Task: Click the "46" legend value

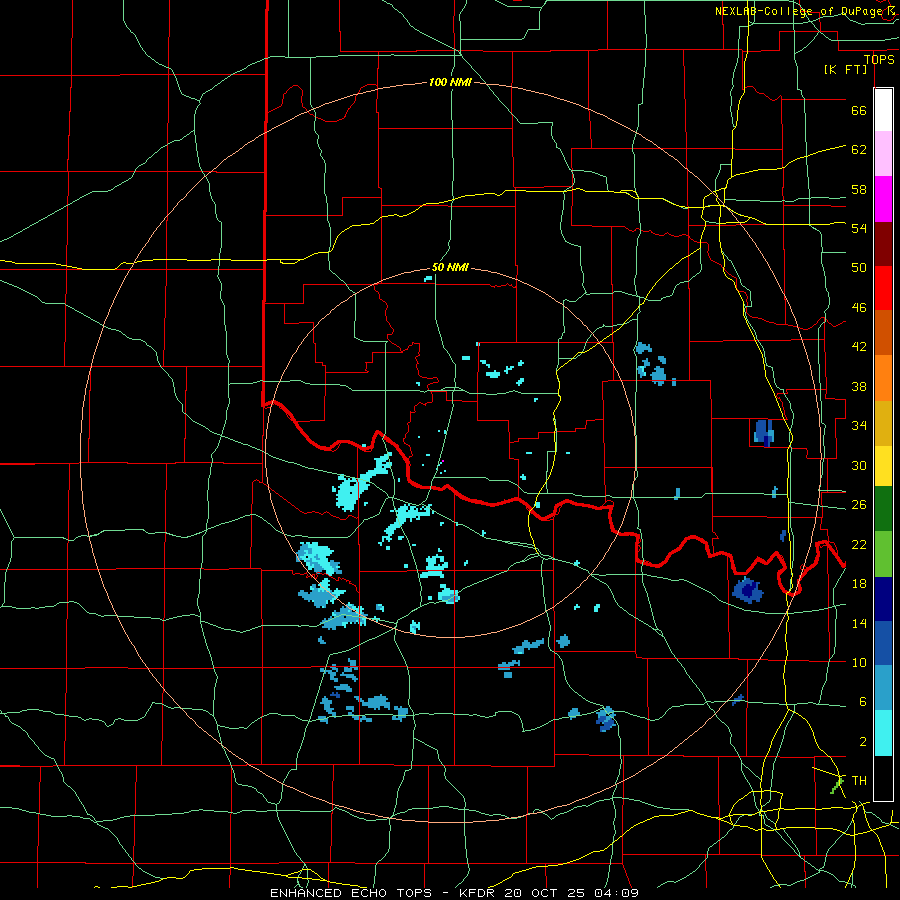Action: [x=859, y=308]
